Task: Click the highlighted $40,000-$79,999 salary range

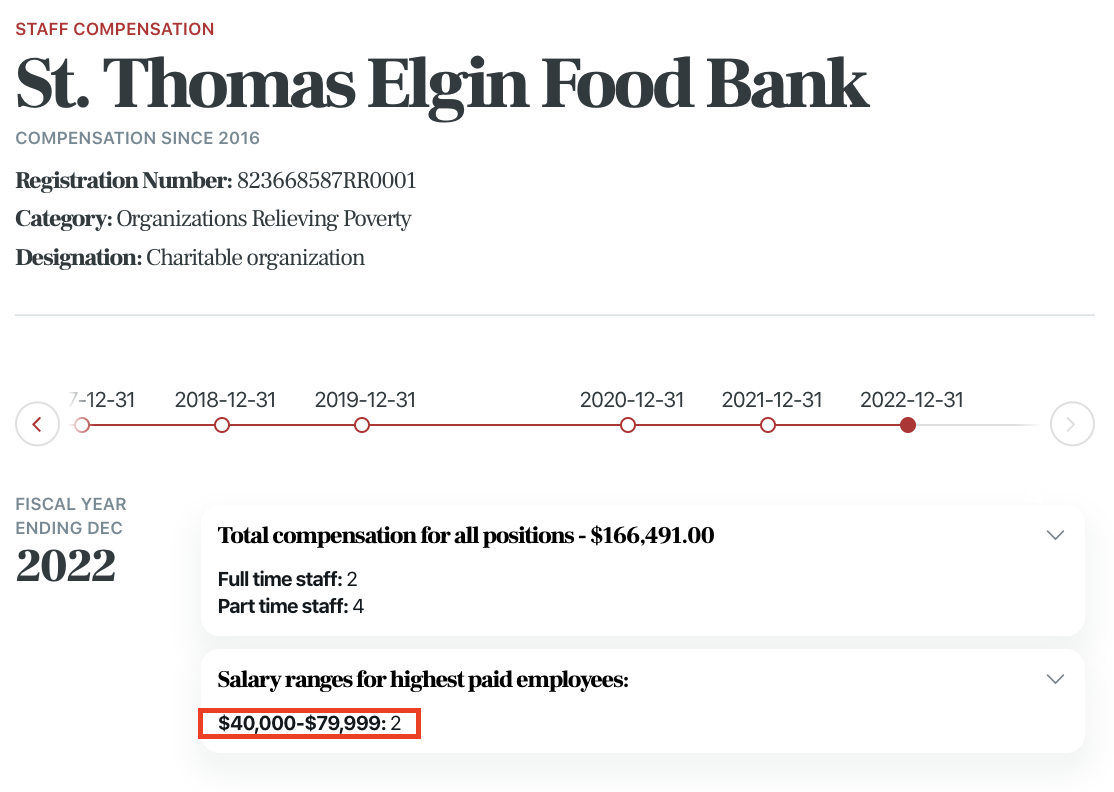Action: point(309,723)
